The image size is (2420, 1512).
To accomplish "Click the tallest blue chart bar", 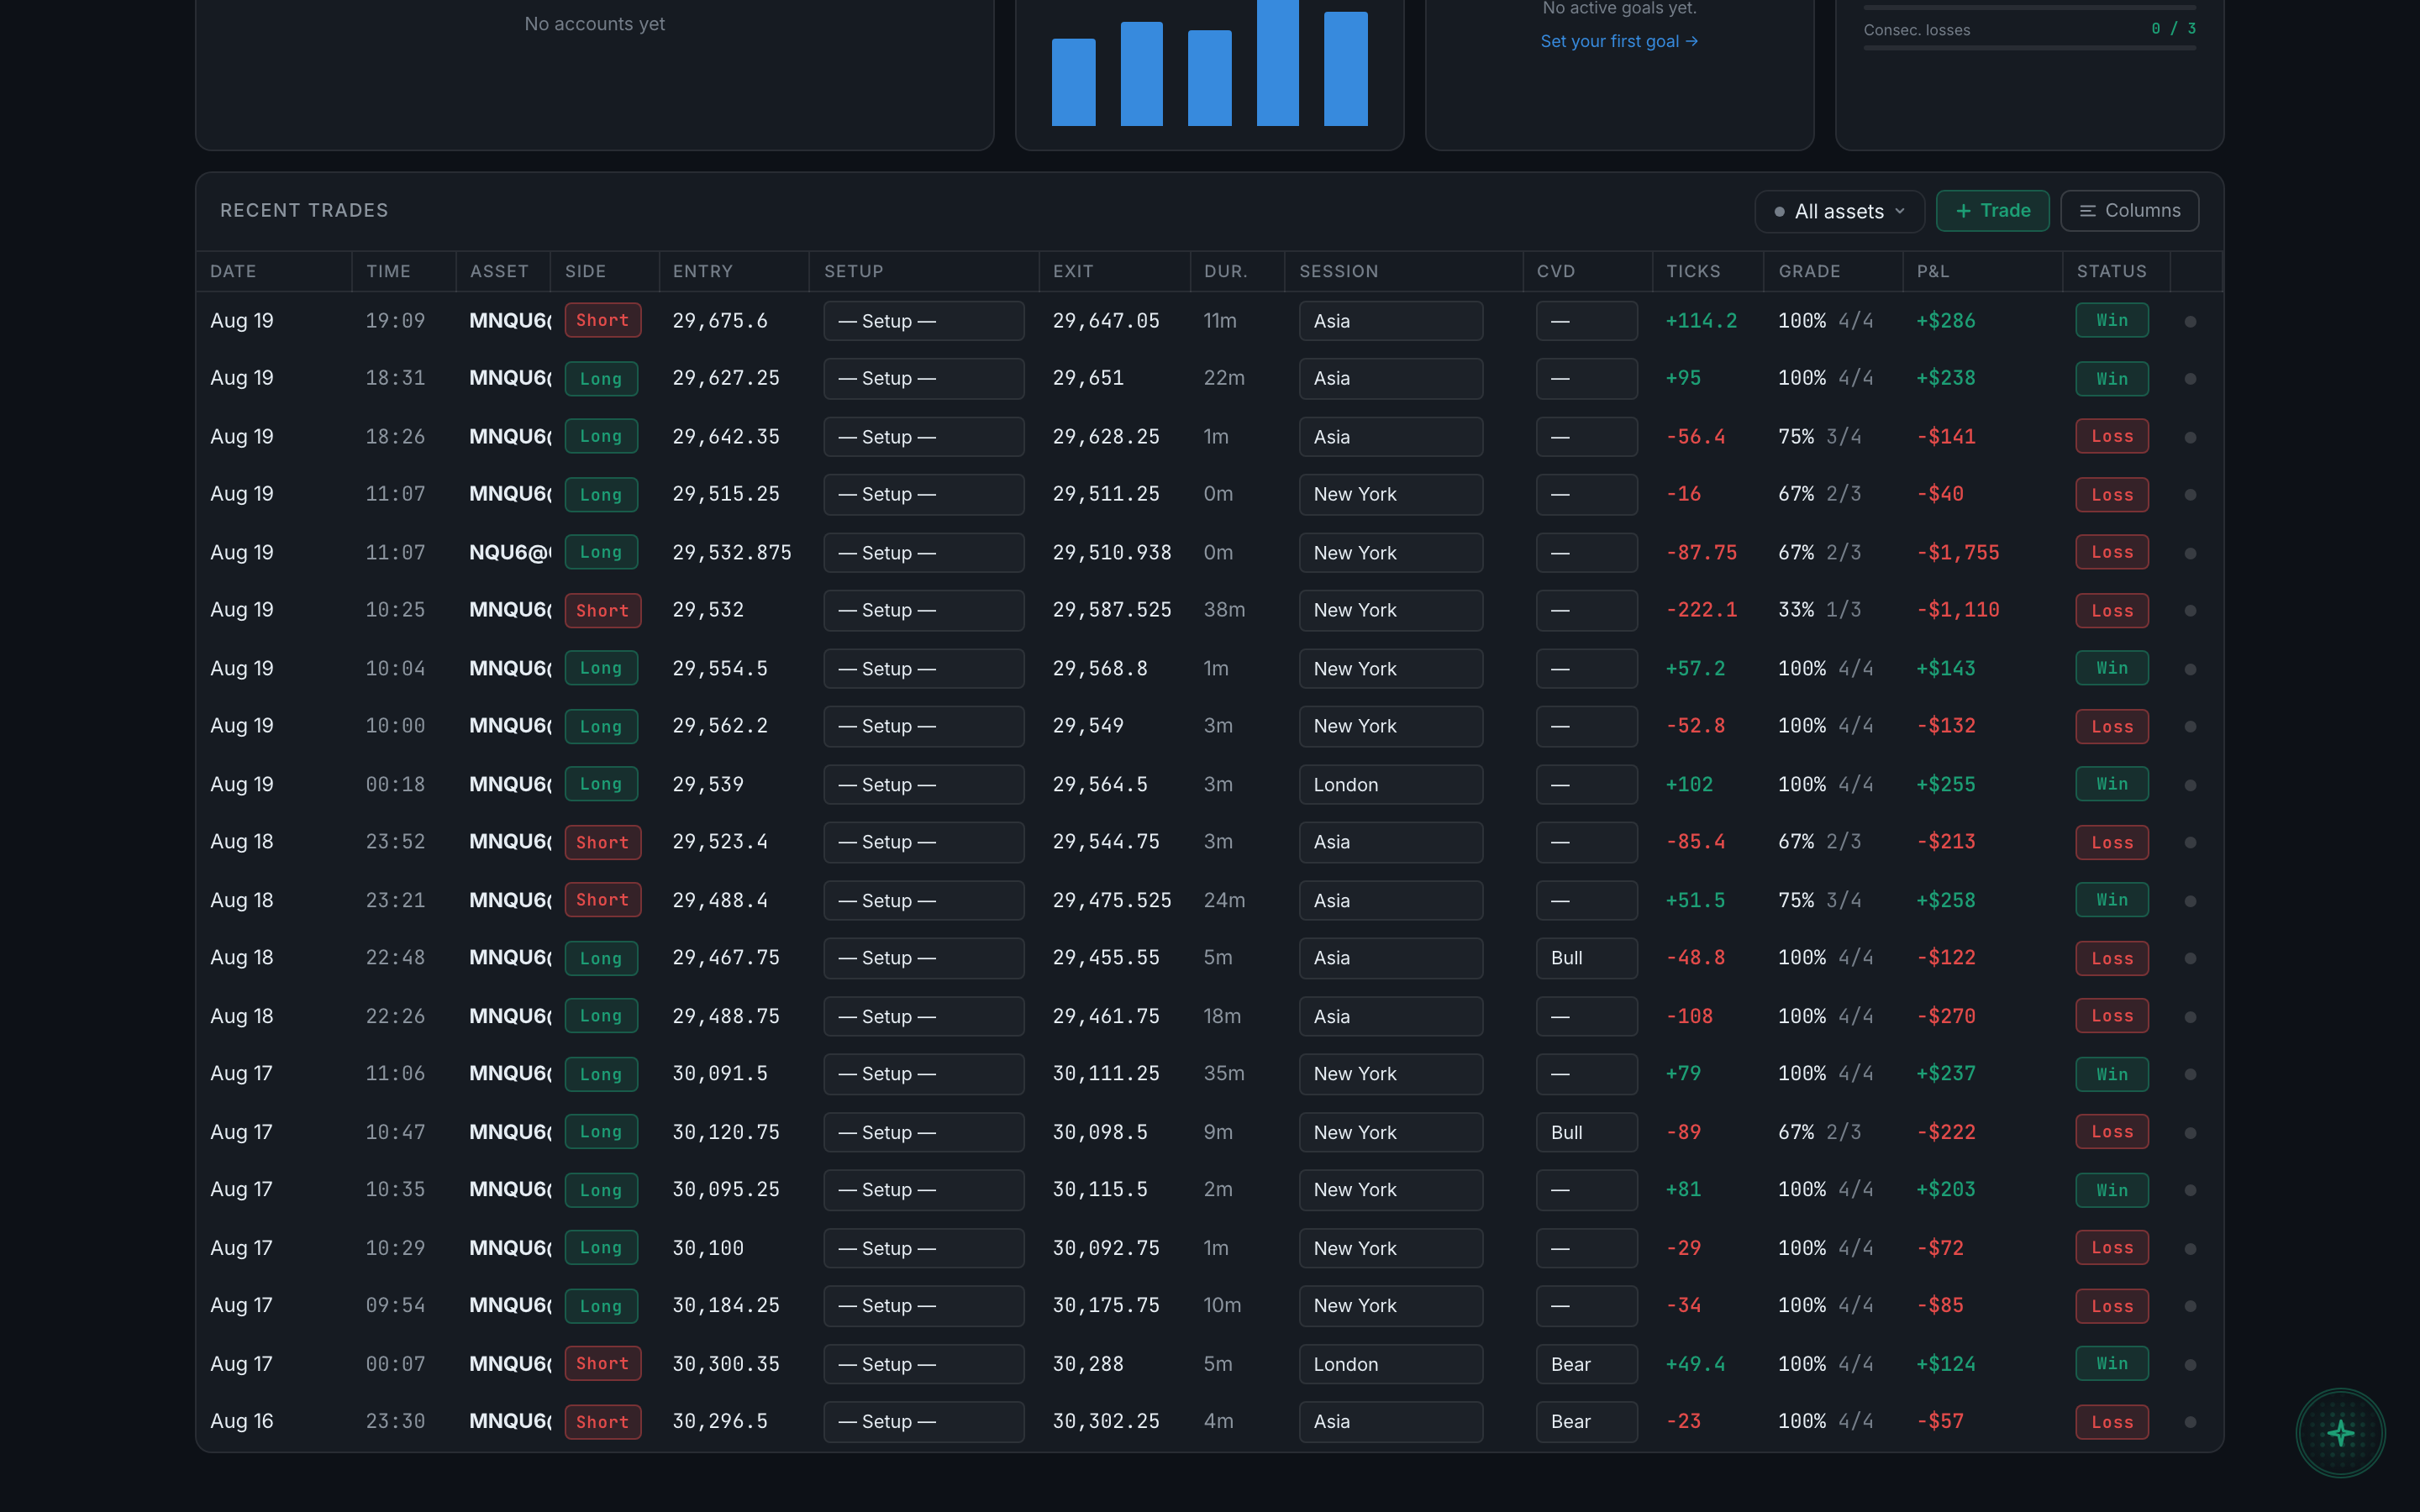I will point(1277,62).
